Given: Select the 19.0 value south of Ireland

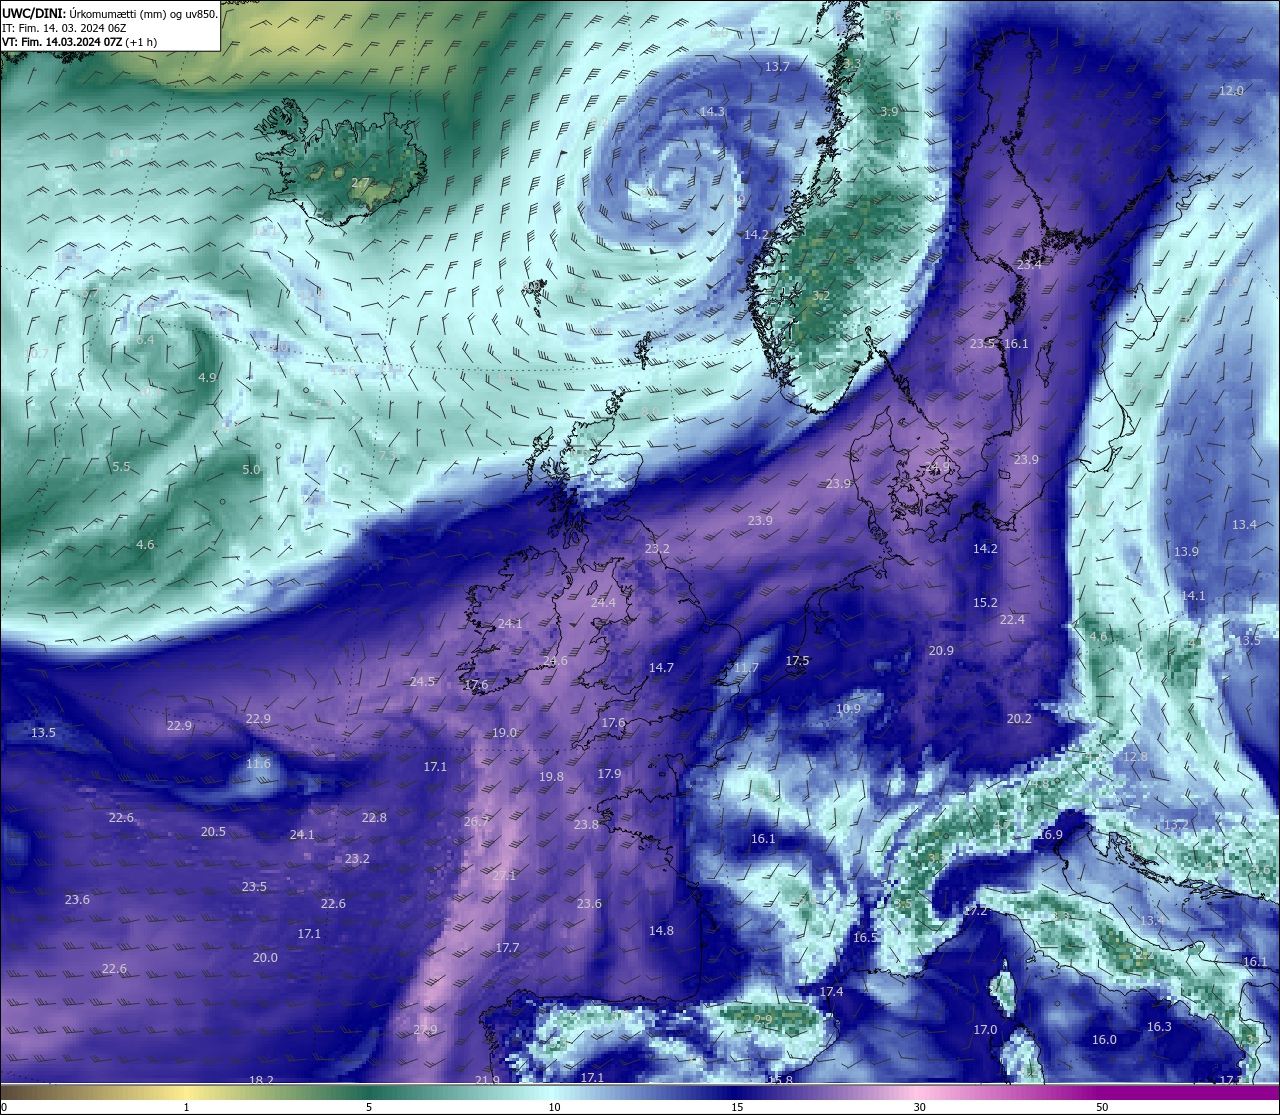Looking at the screenshot, I should coord(504,732).
